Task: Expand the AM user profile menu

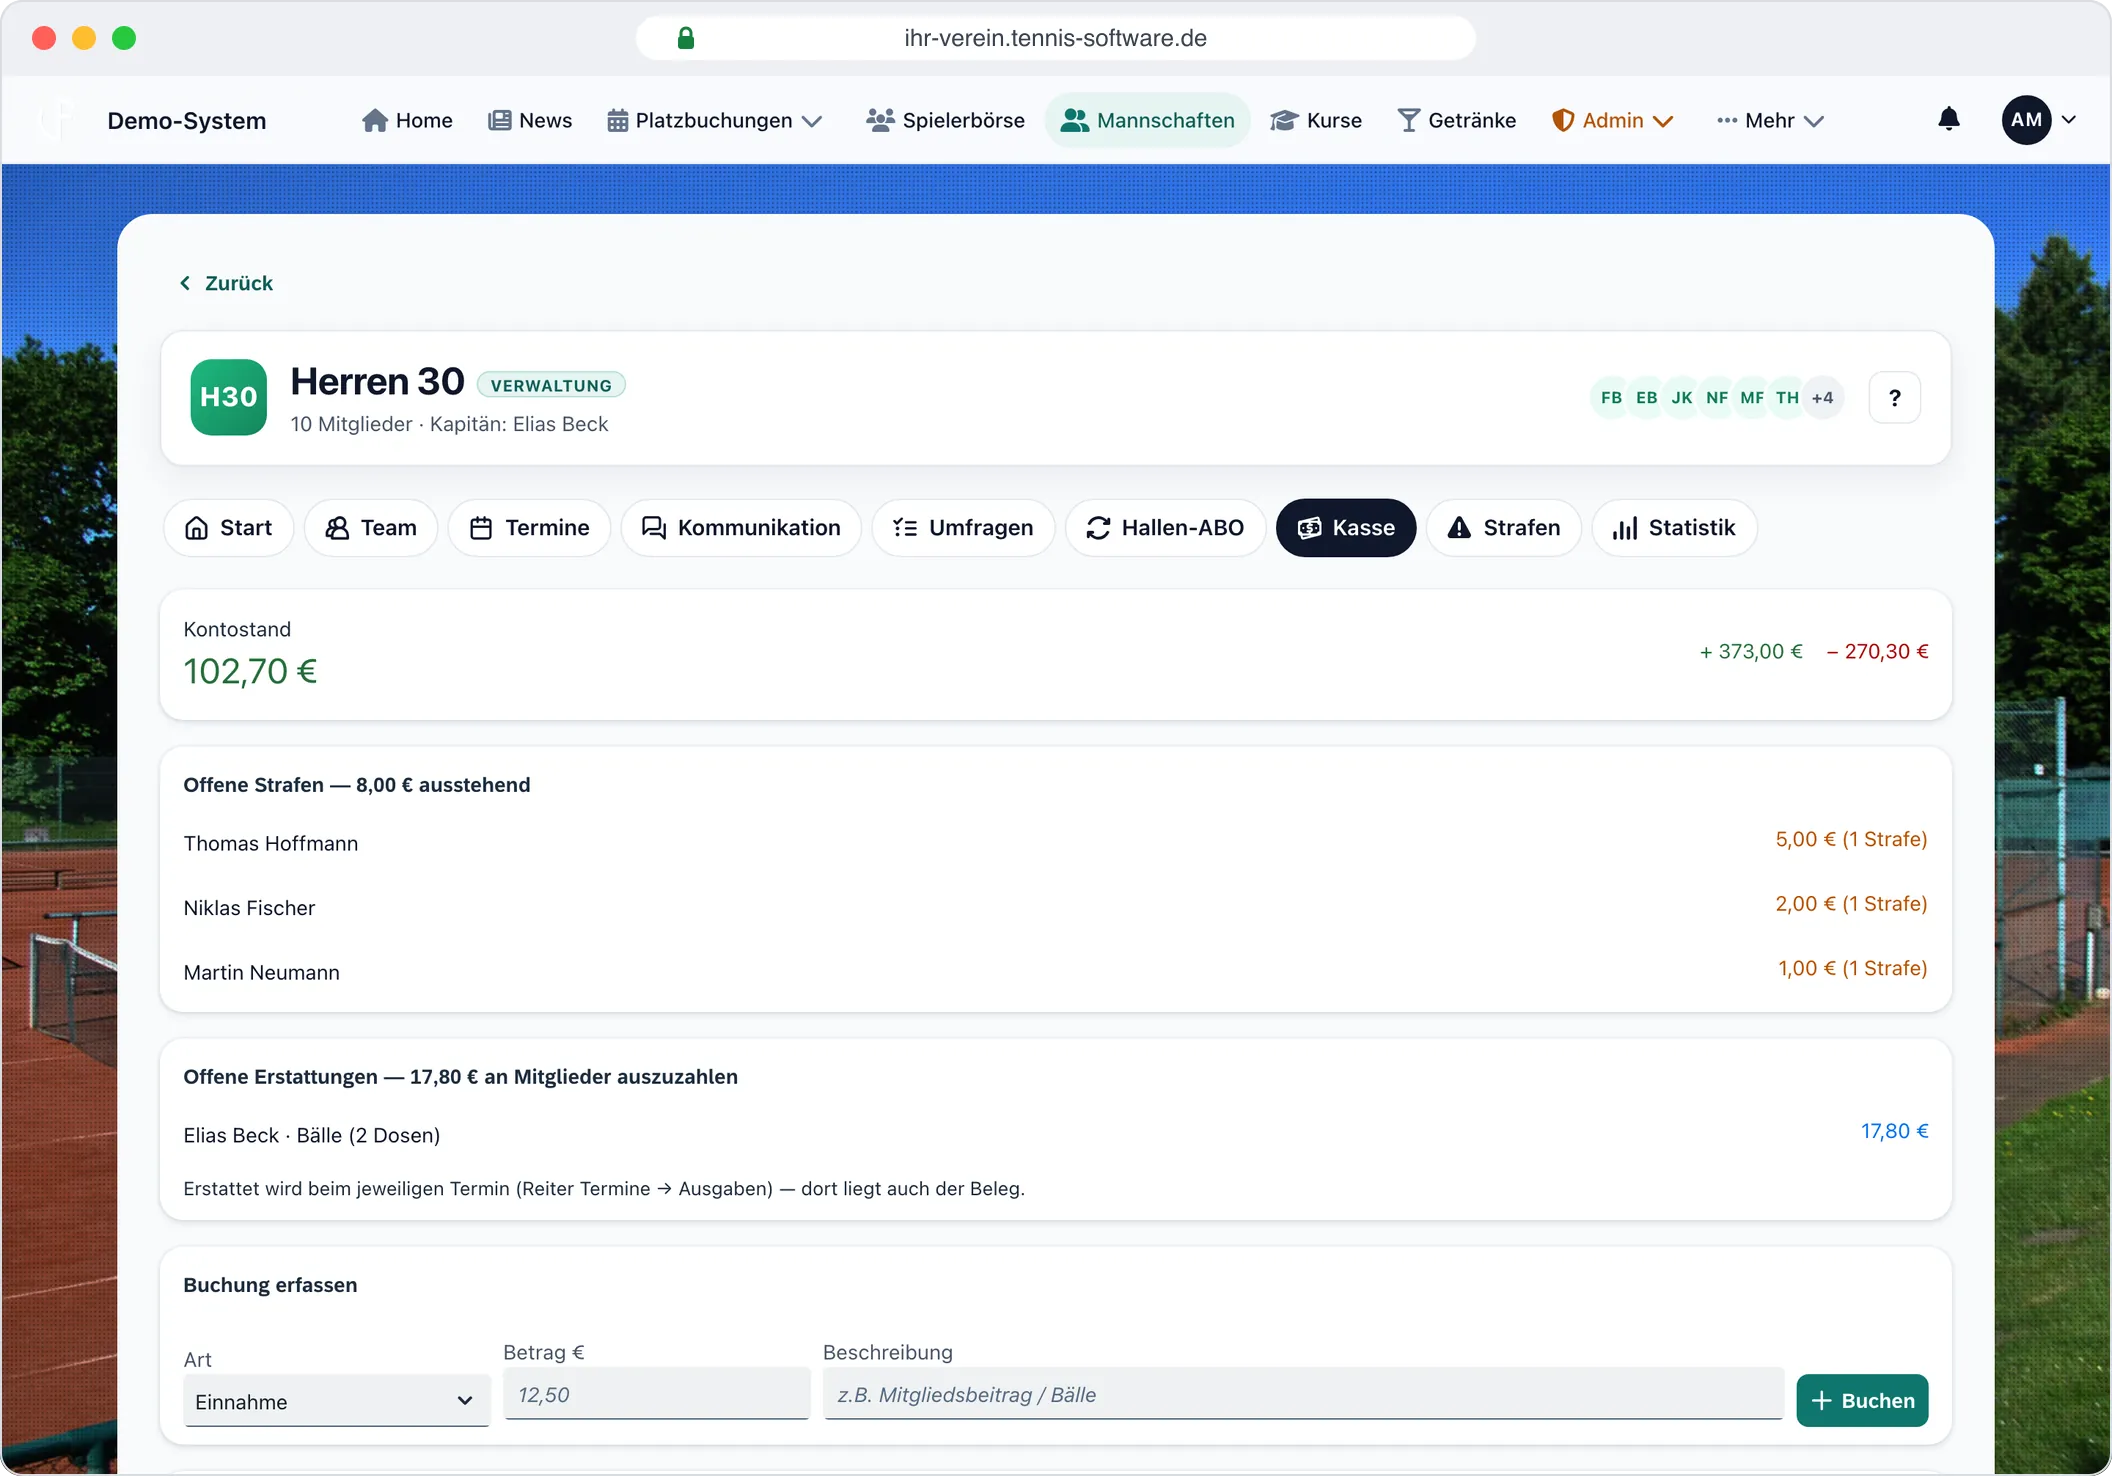Action: click(2039, 120)
